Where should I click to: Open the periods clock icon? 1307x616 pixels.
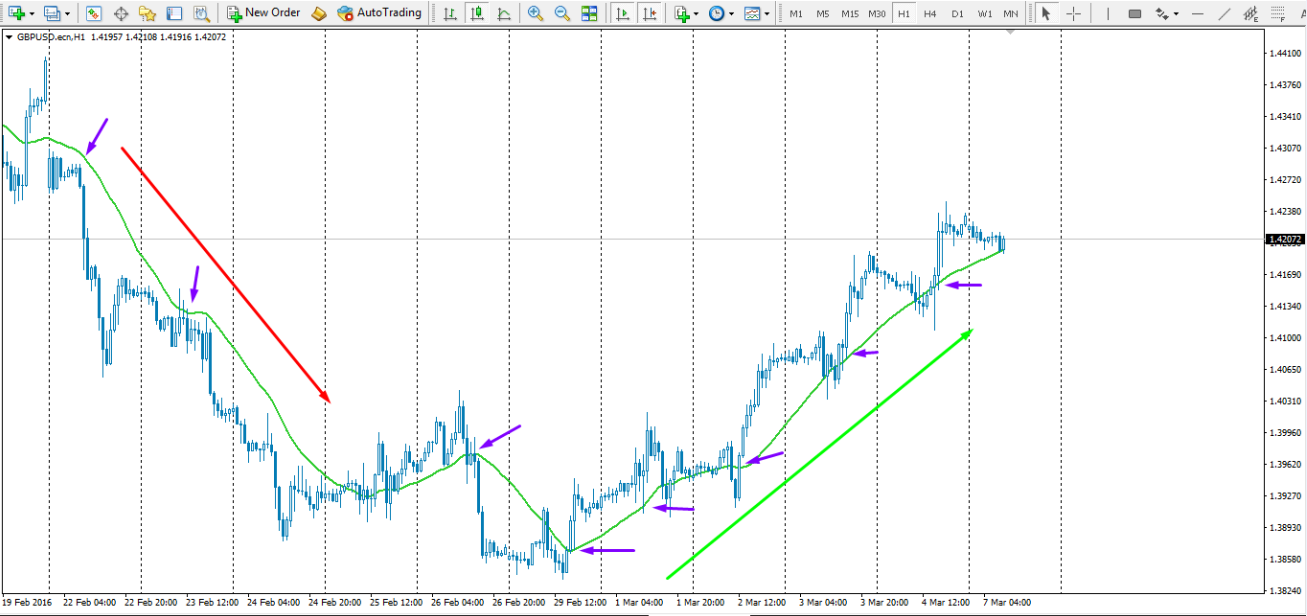tap(717, 13)
